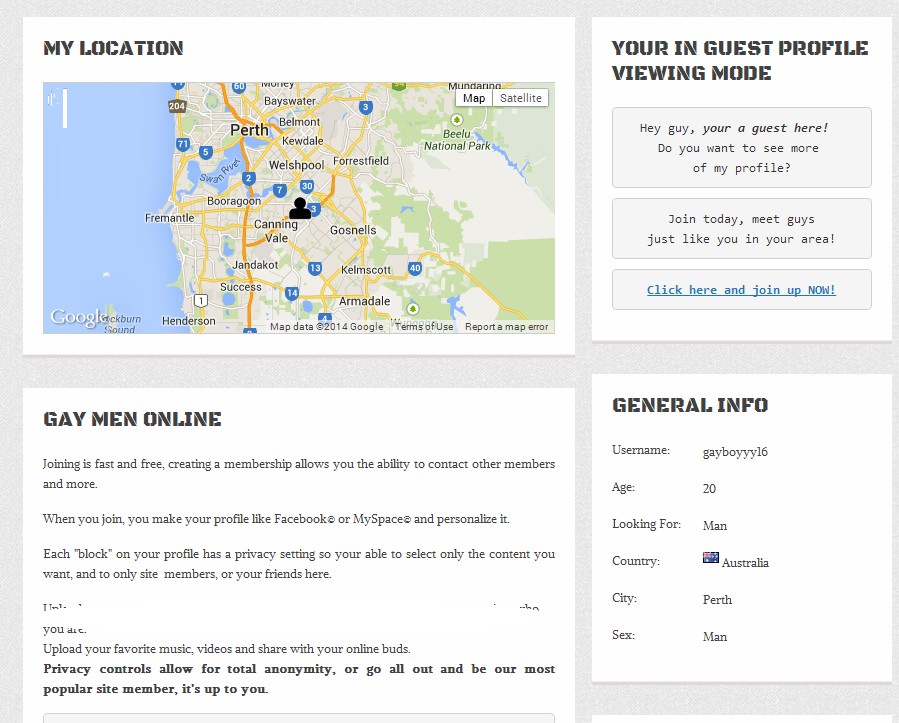Click route 71 shield on coast
899x723 pixels.
pos(183,144)
